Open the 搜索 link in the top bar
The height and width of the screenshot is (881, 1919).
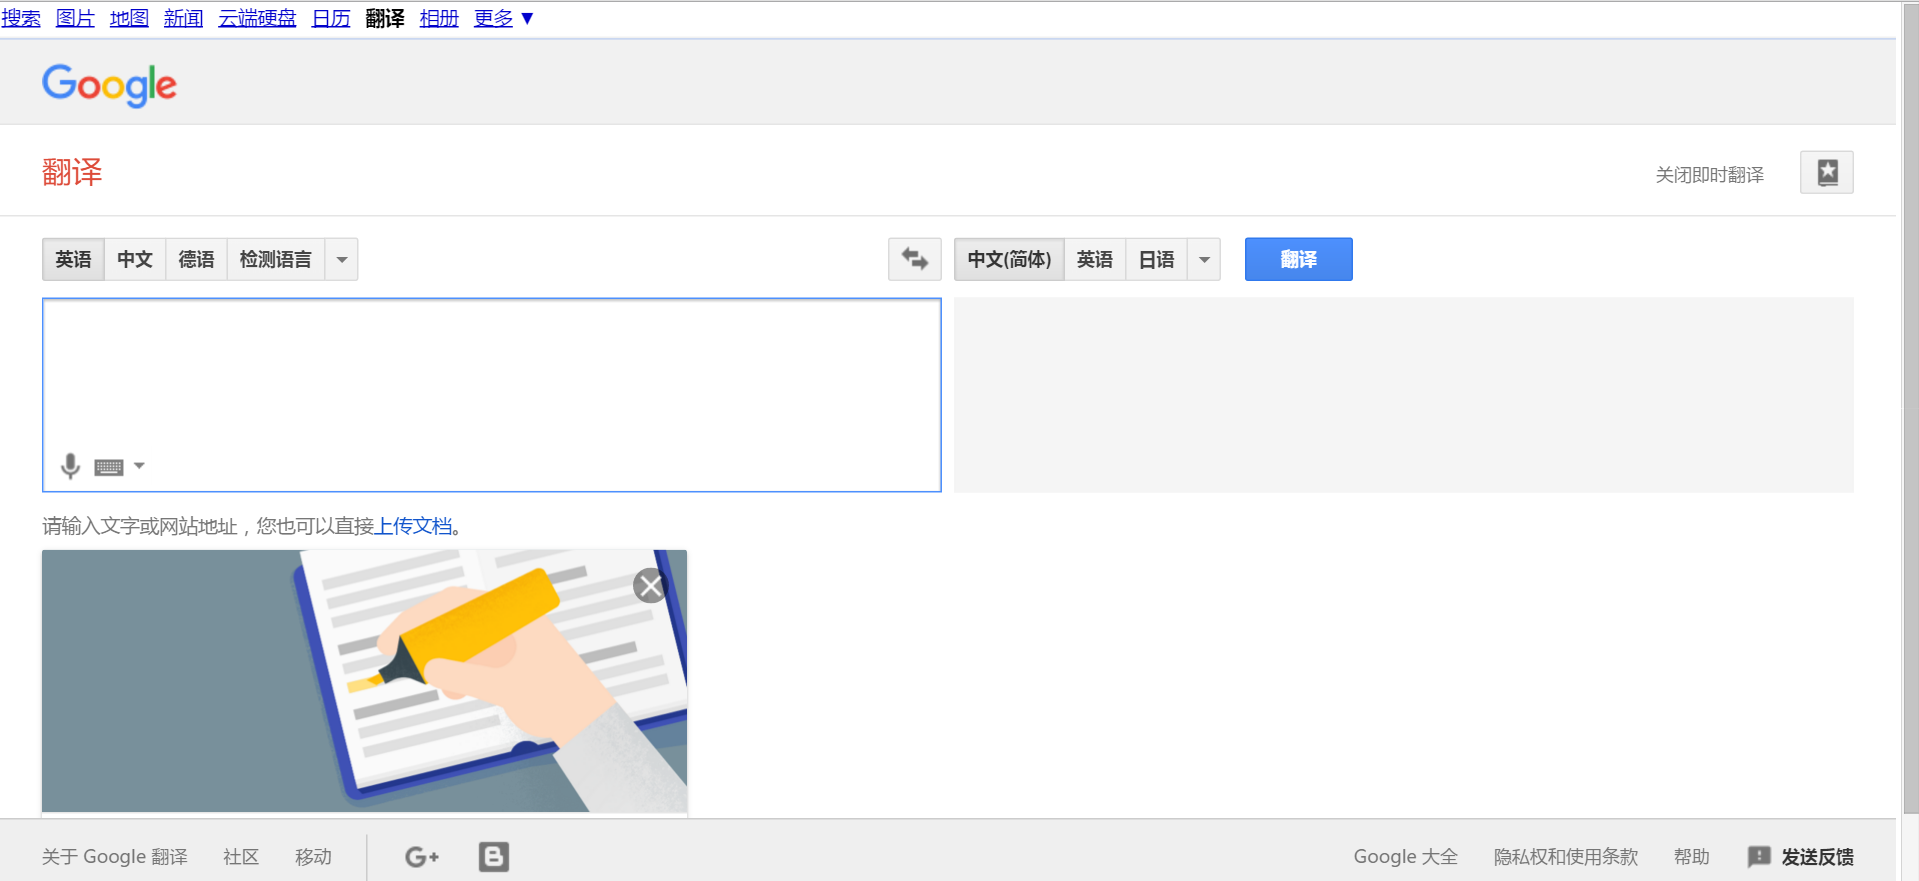pyautogui.click(x=21, y=18)
